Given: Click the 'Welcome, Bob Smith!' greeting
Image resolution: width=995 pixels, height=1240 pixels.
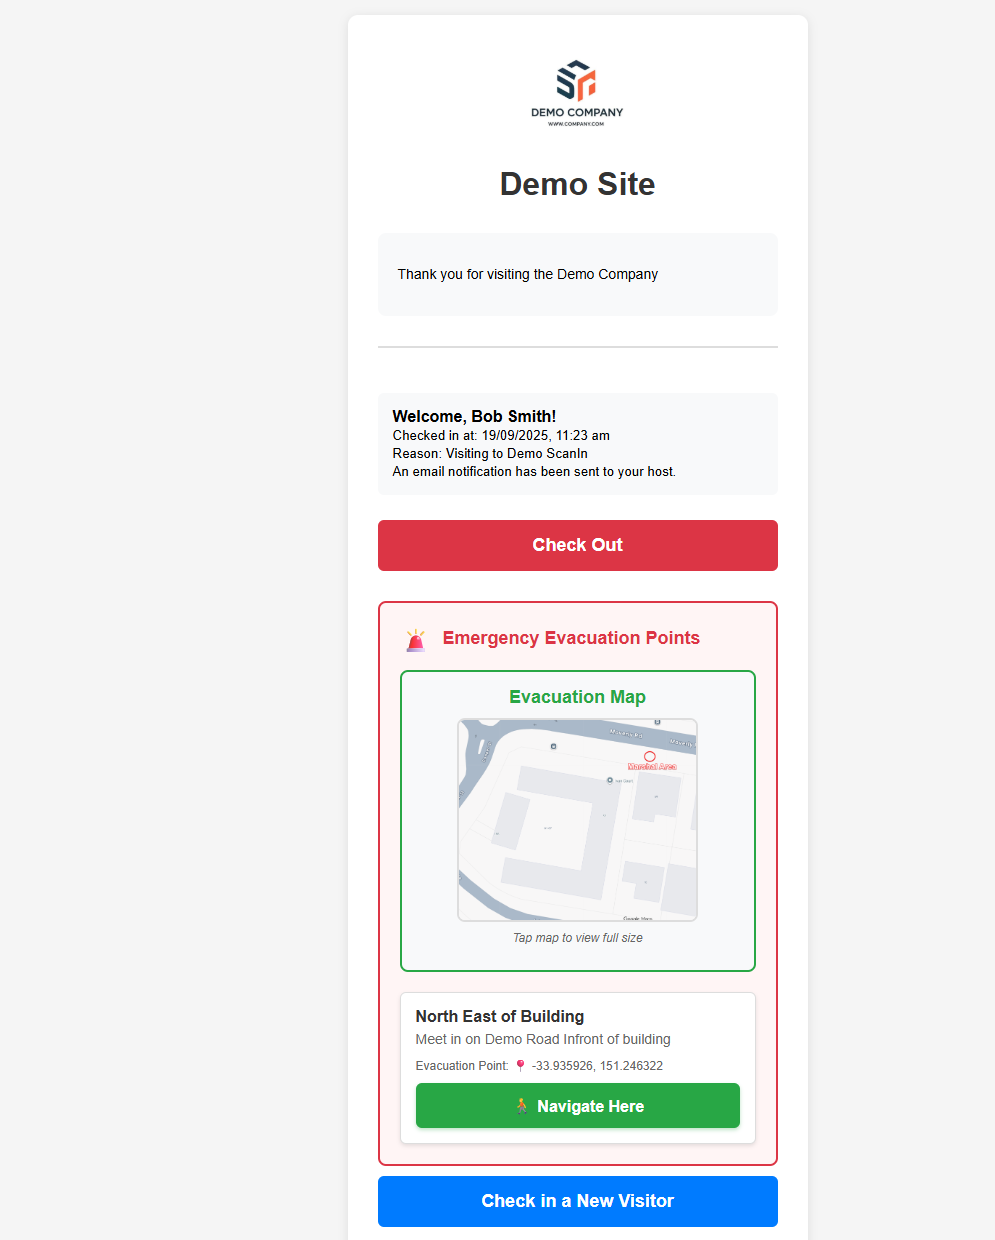Looking at the screenshot, I should [x=474, y=416].
